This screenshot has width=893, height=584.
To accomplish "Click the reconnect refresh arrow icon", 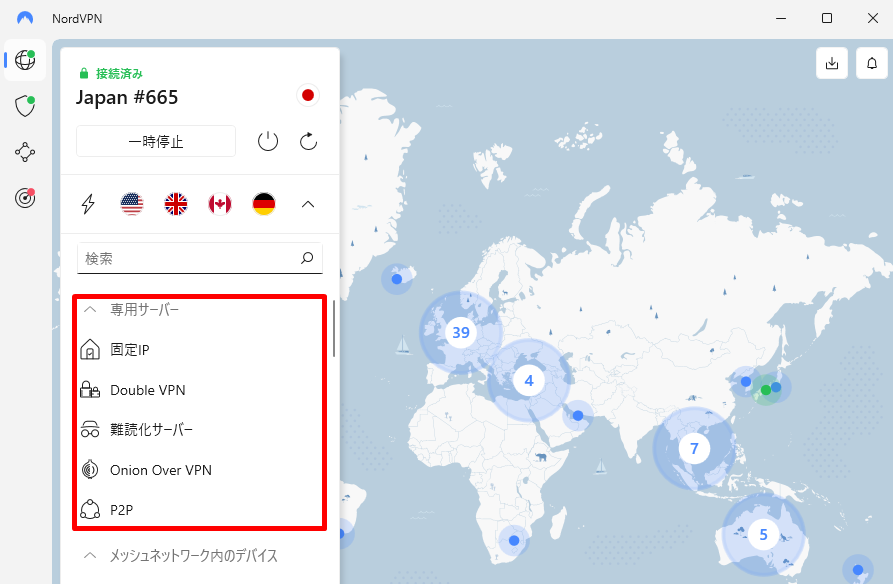I will 308,141.
